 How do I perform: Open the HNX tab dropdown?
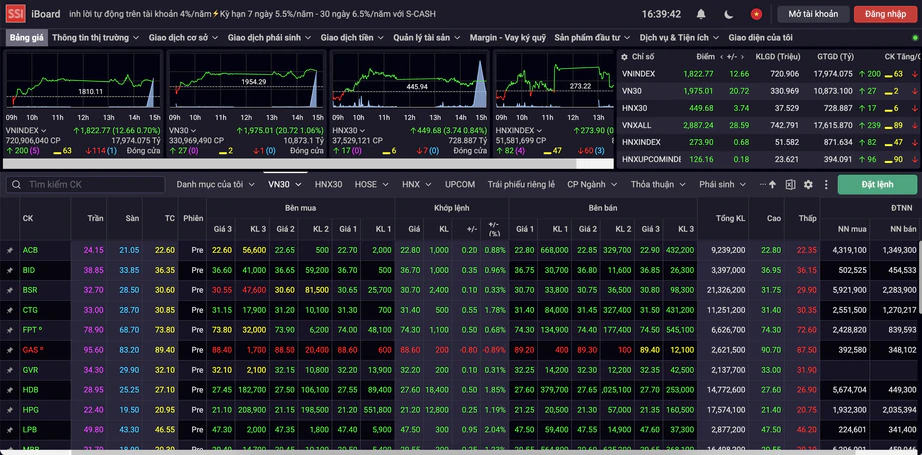click(416, 185)
